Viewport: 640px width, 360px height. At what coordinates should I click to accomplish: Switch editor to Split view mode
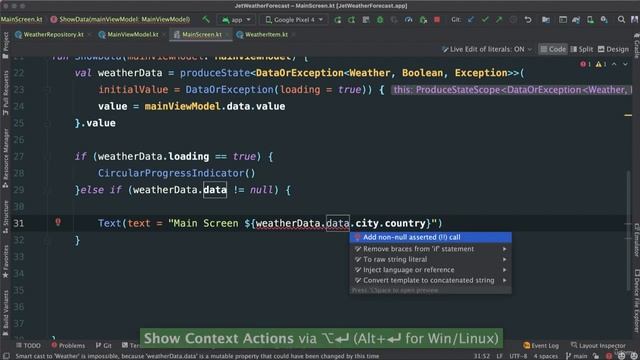(582, 49)
